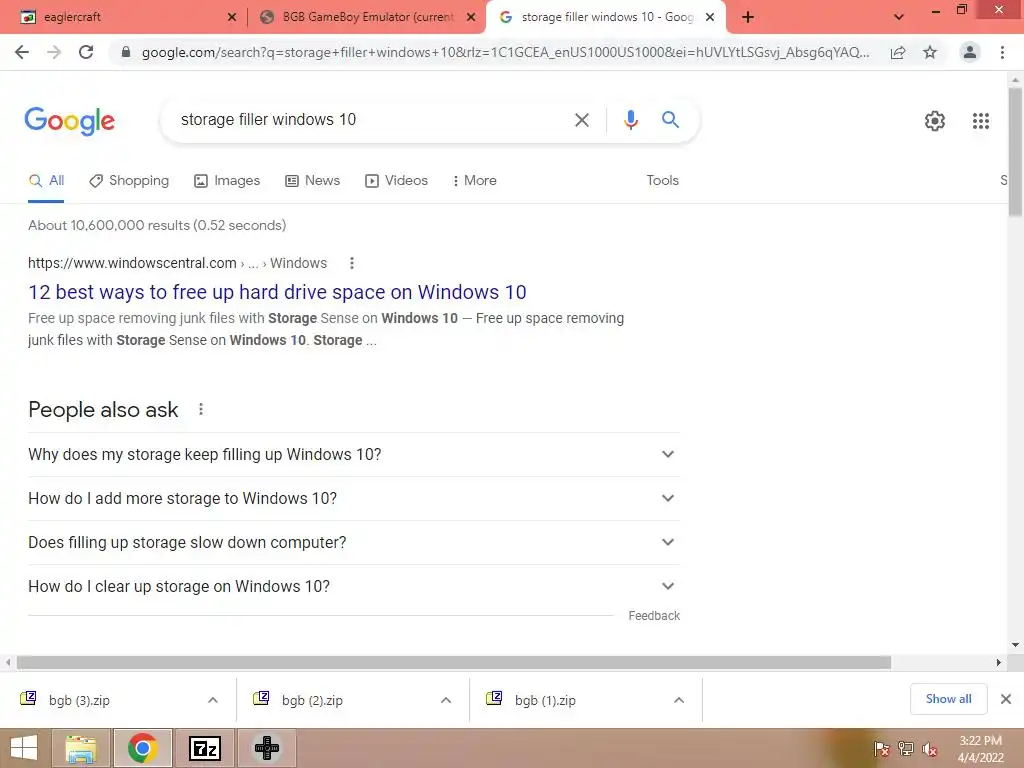Start voice search with microphone
This screenshot has width=1024, height=768.
(x=630, y=120)
